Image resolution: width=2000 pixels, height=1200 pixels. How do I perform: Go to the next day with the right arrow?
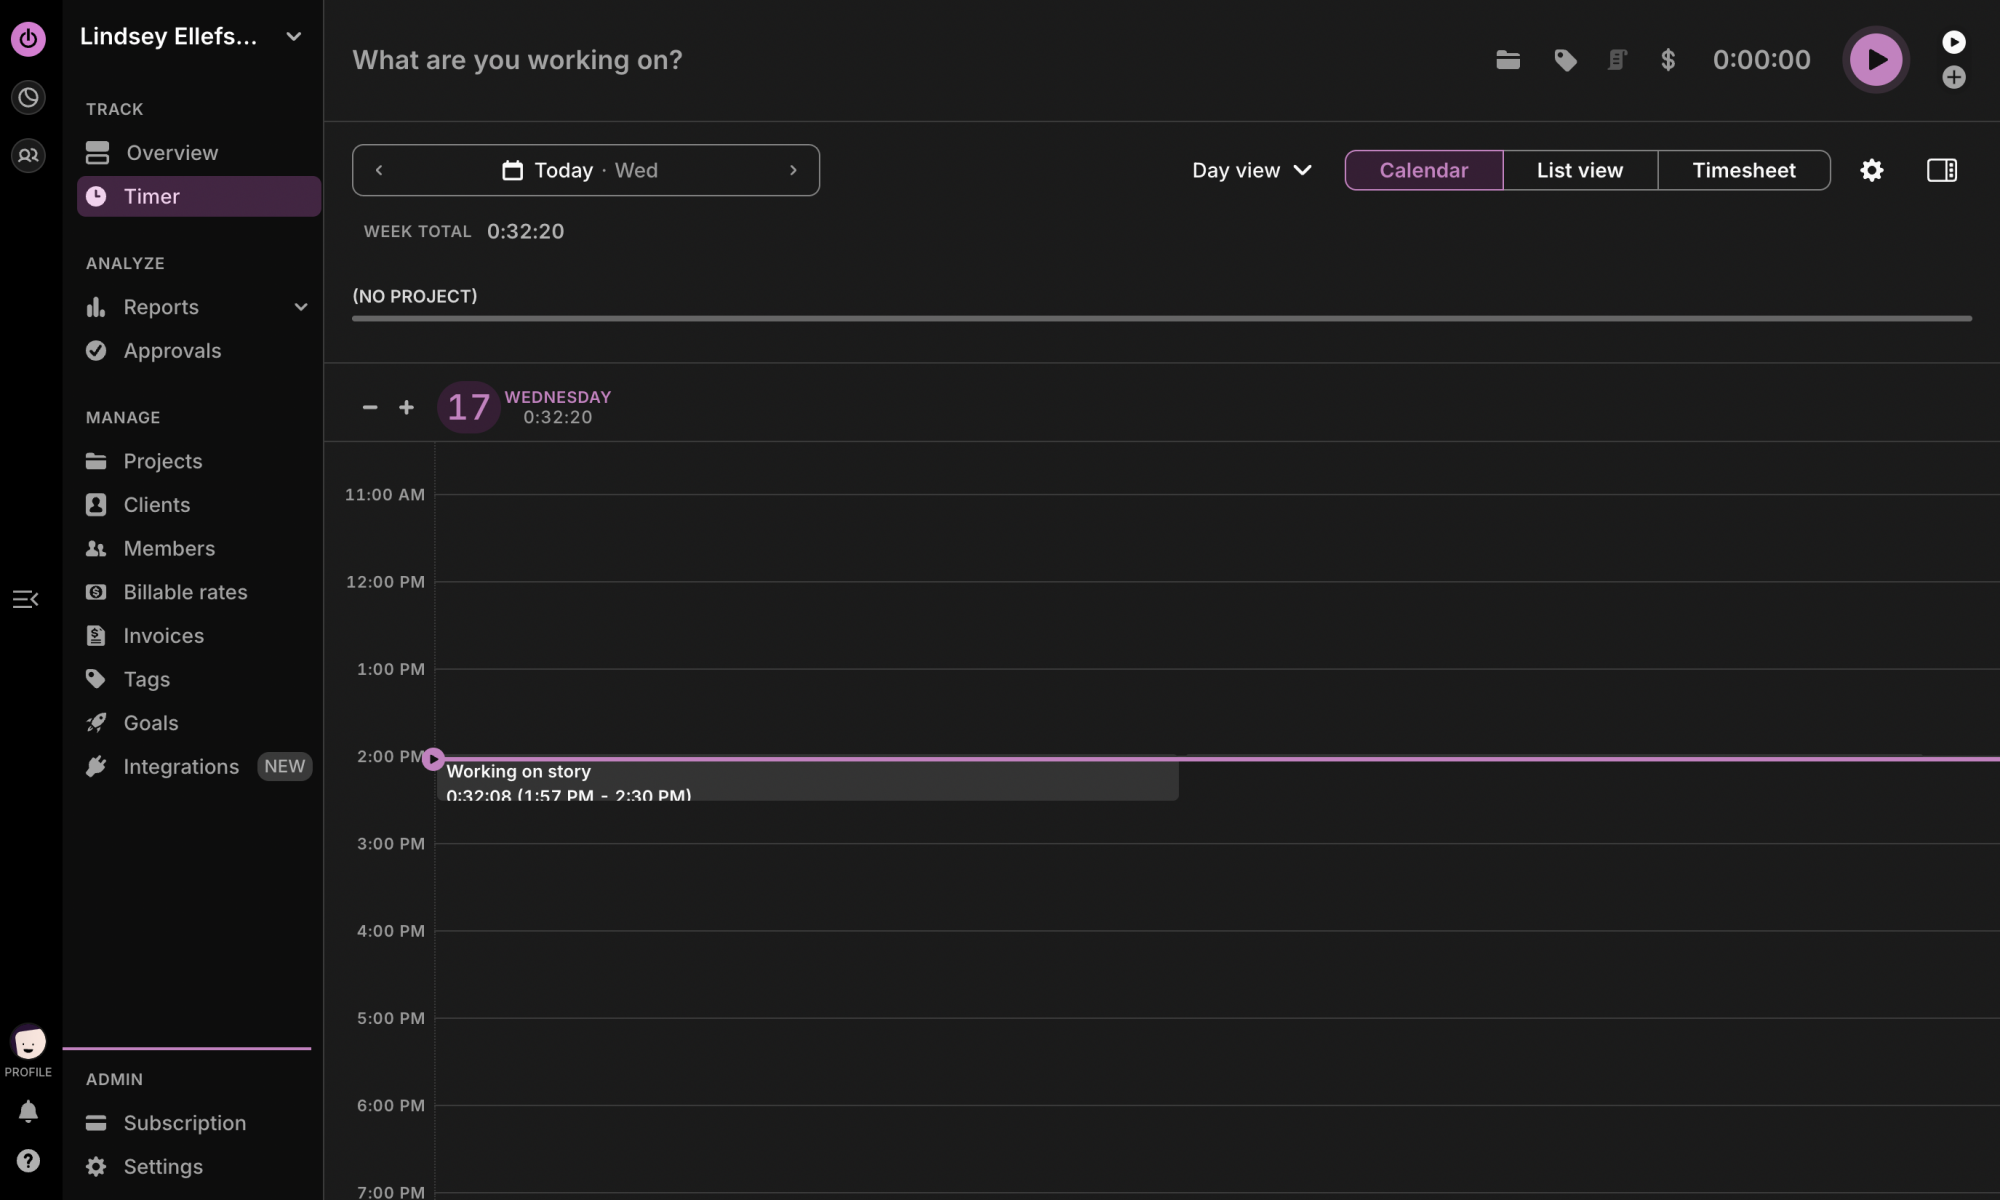point(793,170)
